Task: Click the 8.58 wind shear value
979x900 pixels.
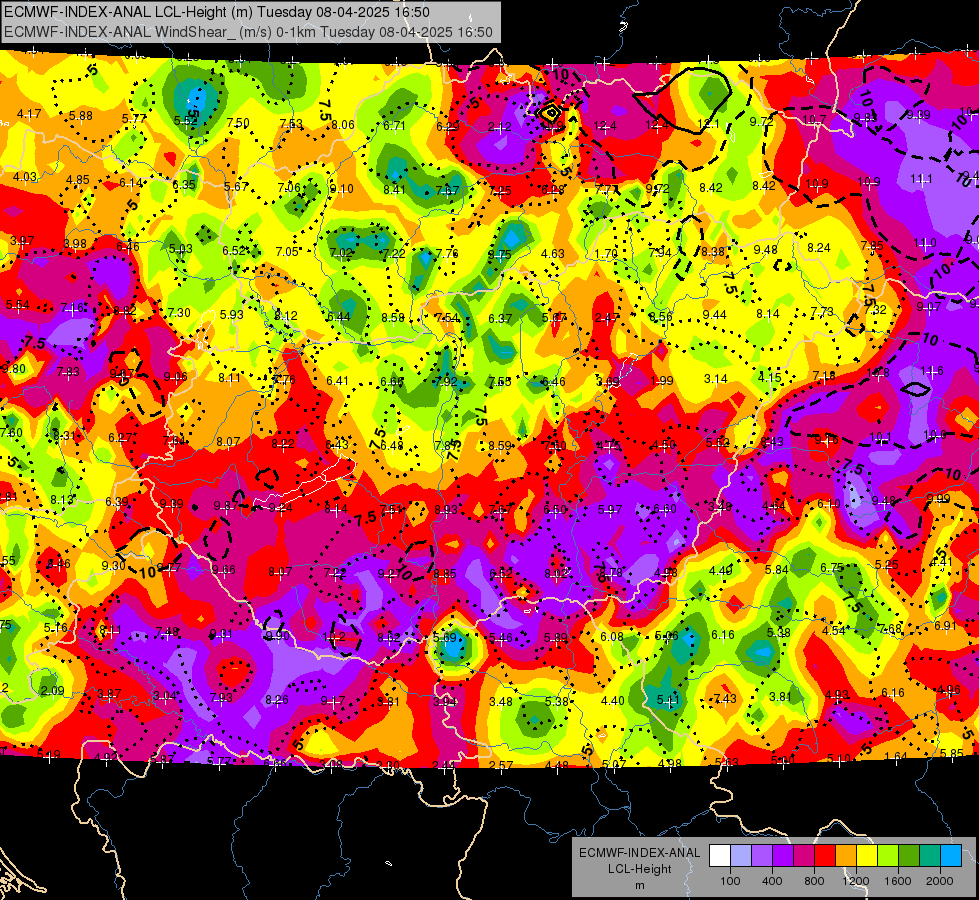Action: [393, 317]
